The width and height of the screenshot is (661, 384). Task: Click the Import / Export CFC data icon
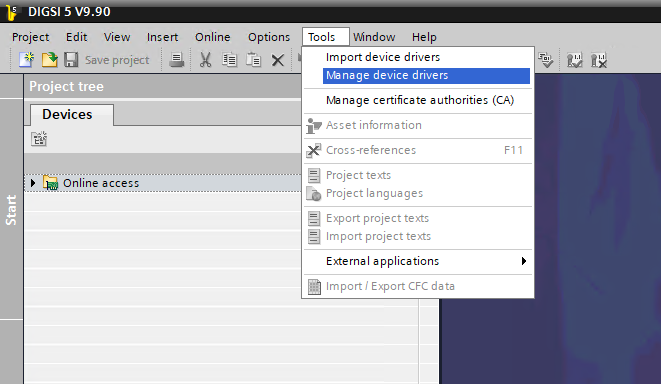[314, 287]
